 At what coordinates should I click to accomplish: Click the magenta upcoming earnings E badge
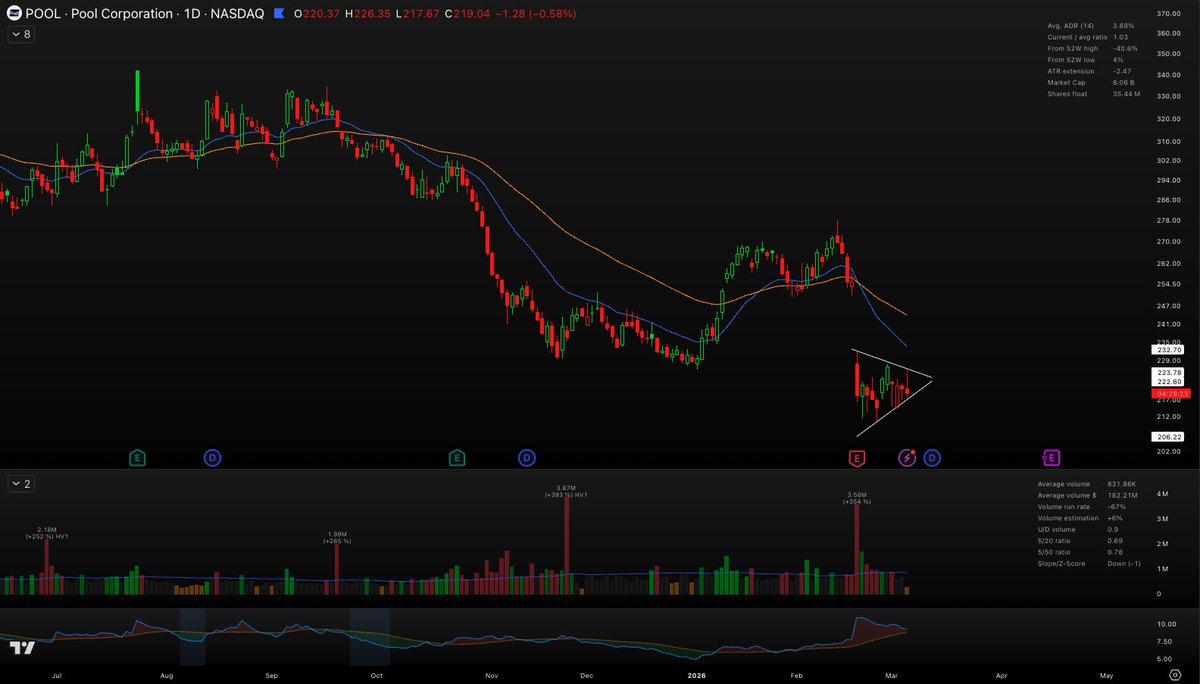click(1051, 457)
